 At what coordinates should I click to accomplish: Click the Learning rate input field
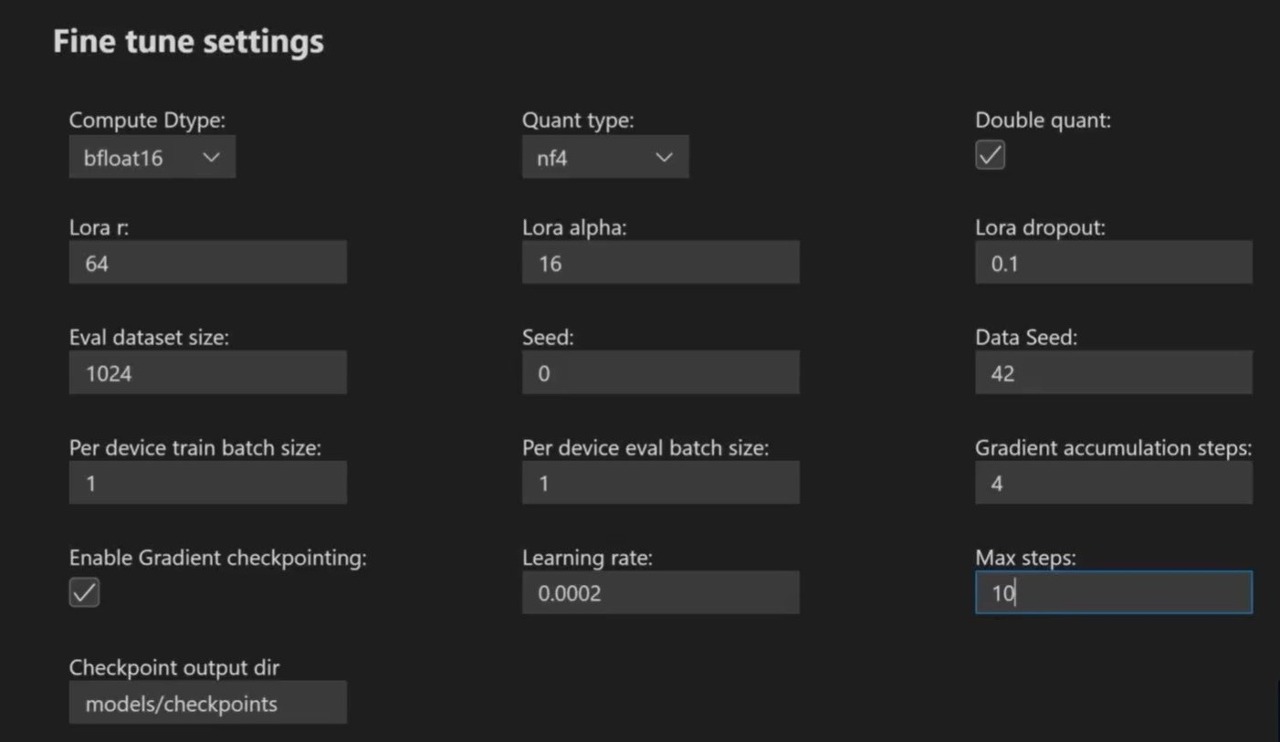(x=660, y=593)
